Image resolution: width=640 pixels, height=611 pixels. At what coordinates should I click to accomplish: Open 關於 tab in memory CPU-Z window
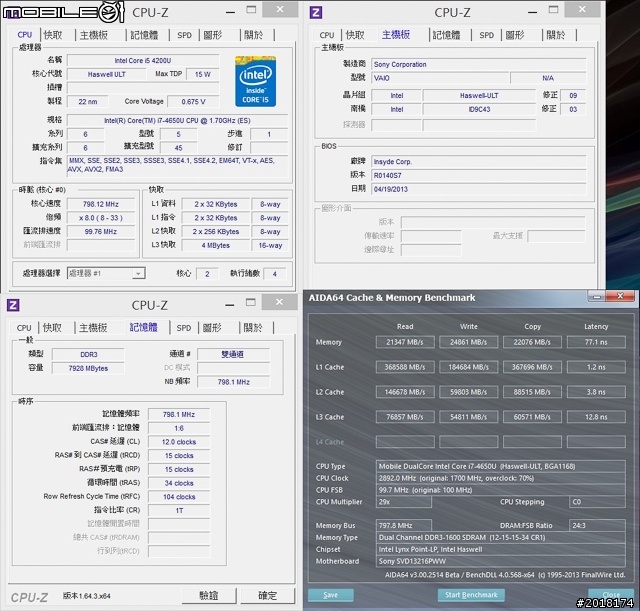point(253,328)
